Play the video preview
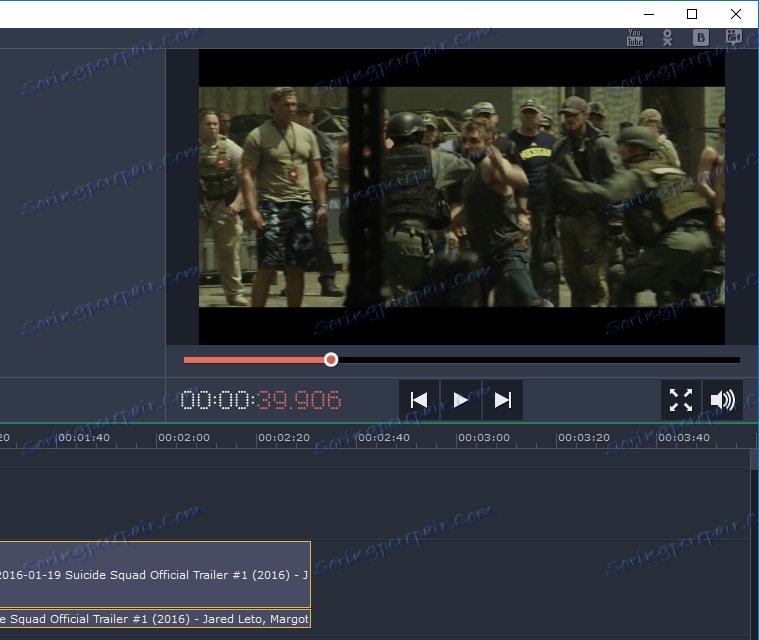Image resolution: width=759 pixels, height=640 pixels. click(x=461, y=400)
